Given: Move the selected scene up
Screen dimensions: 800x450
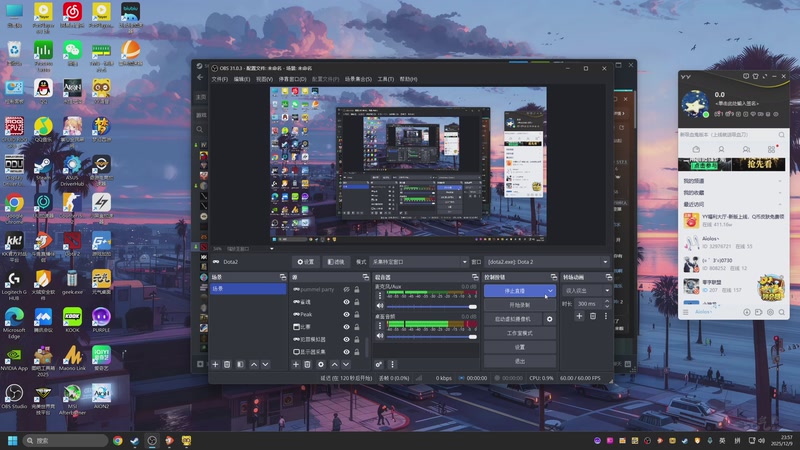Looking at the screenshot, I should (254, 364).
